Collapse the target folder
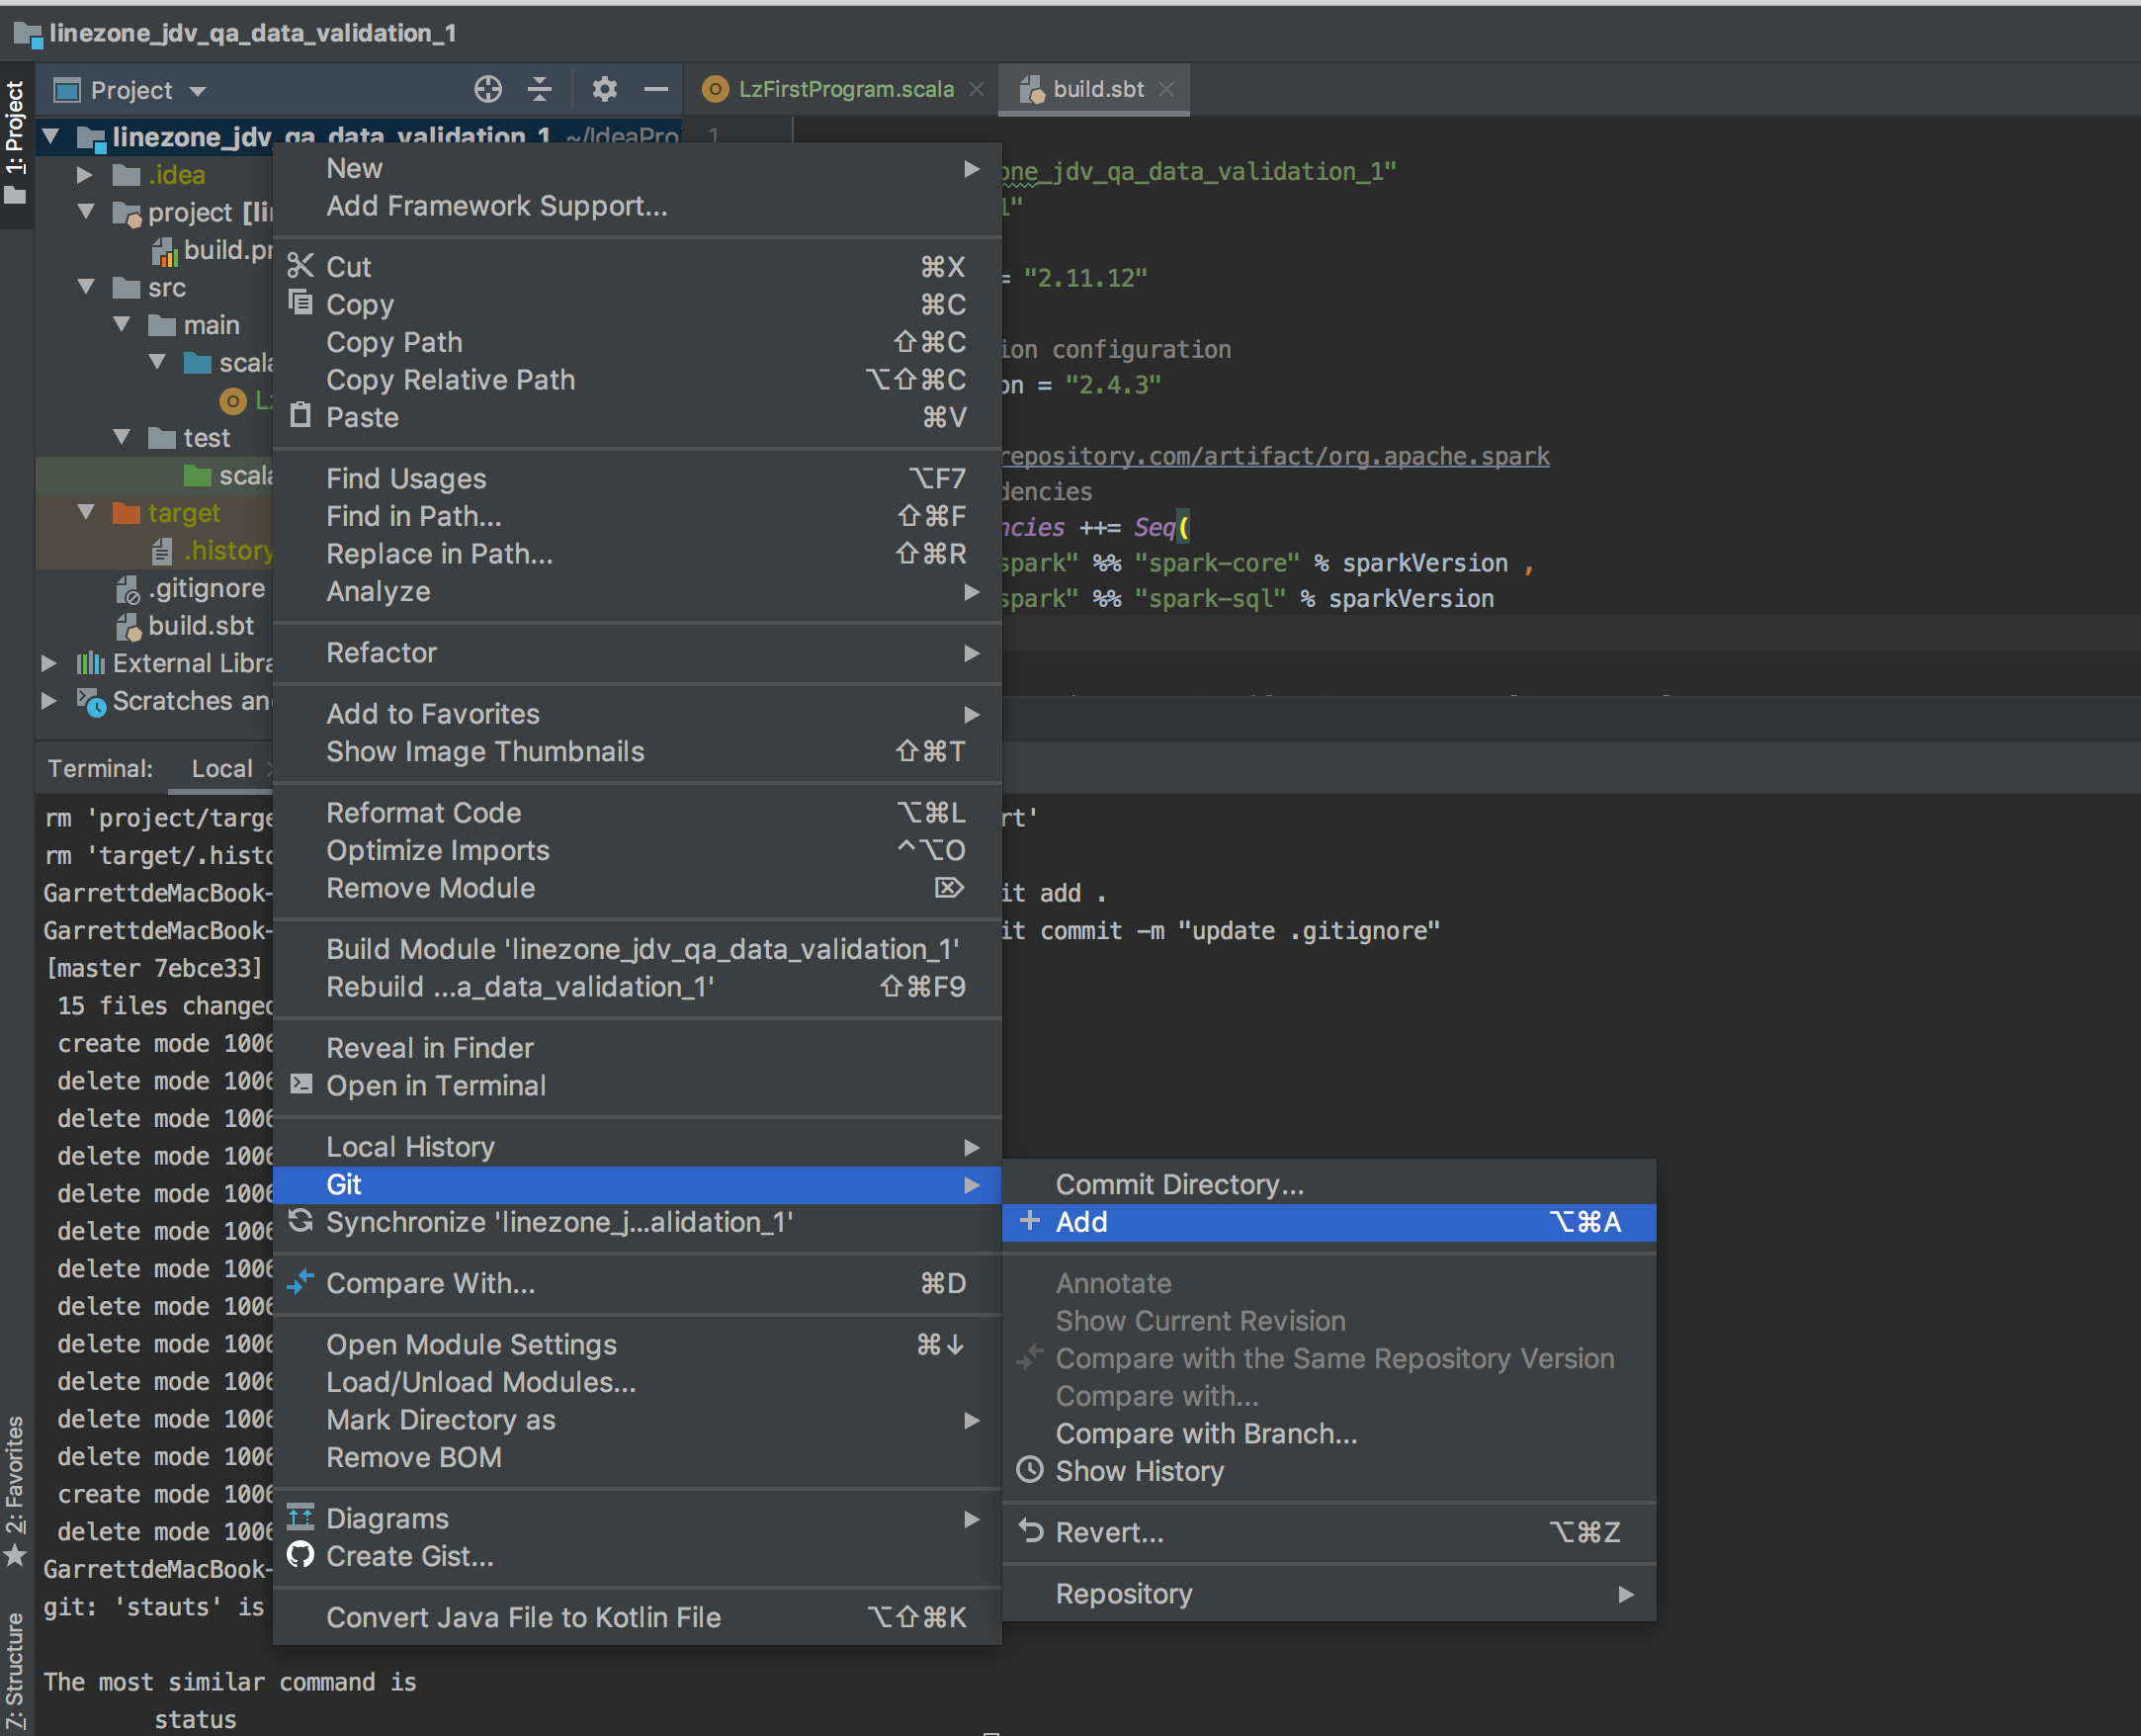This screenshot has height=1736, width=2141. [x=86, y=513]
